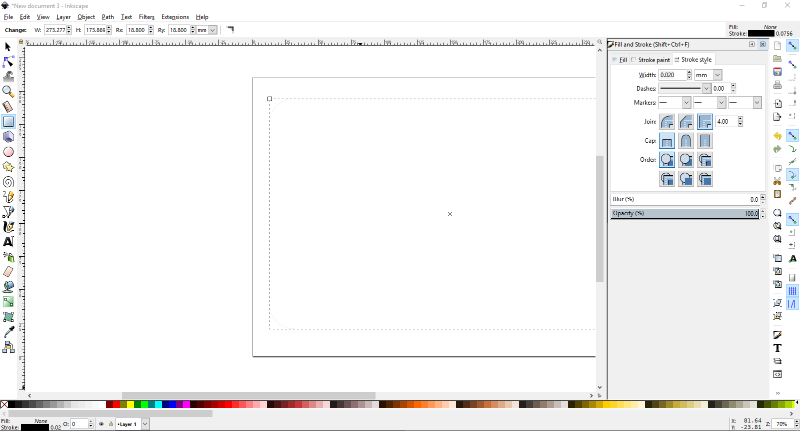Open the end marker dropdown
This screenshot has width=800, height=431.
(745, 103)
